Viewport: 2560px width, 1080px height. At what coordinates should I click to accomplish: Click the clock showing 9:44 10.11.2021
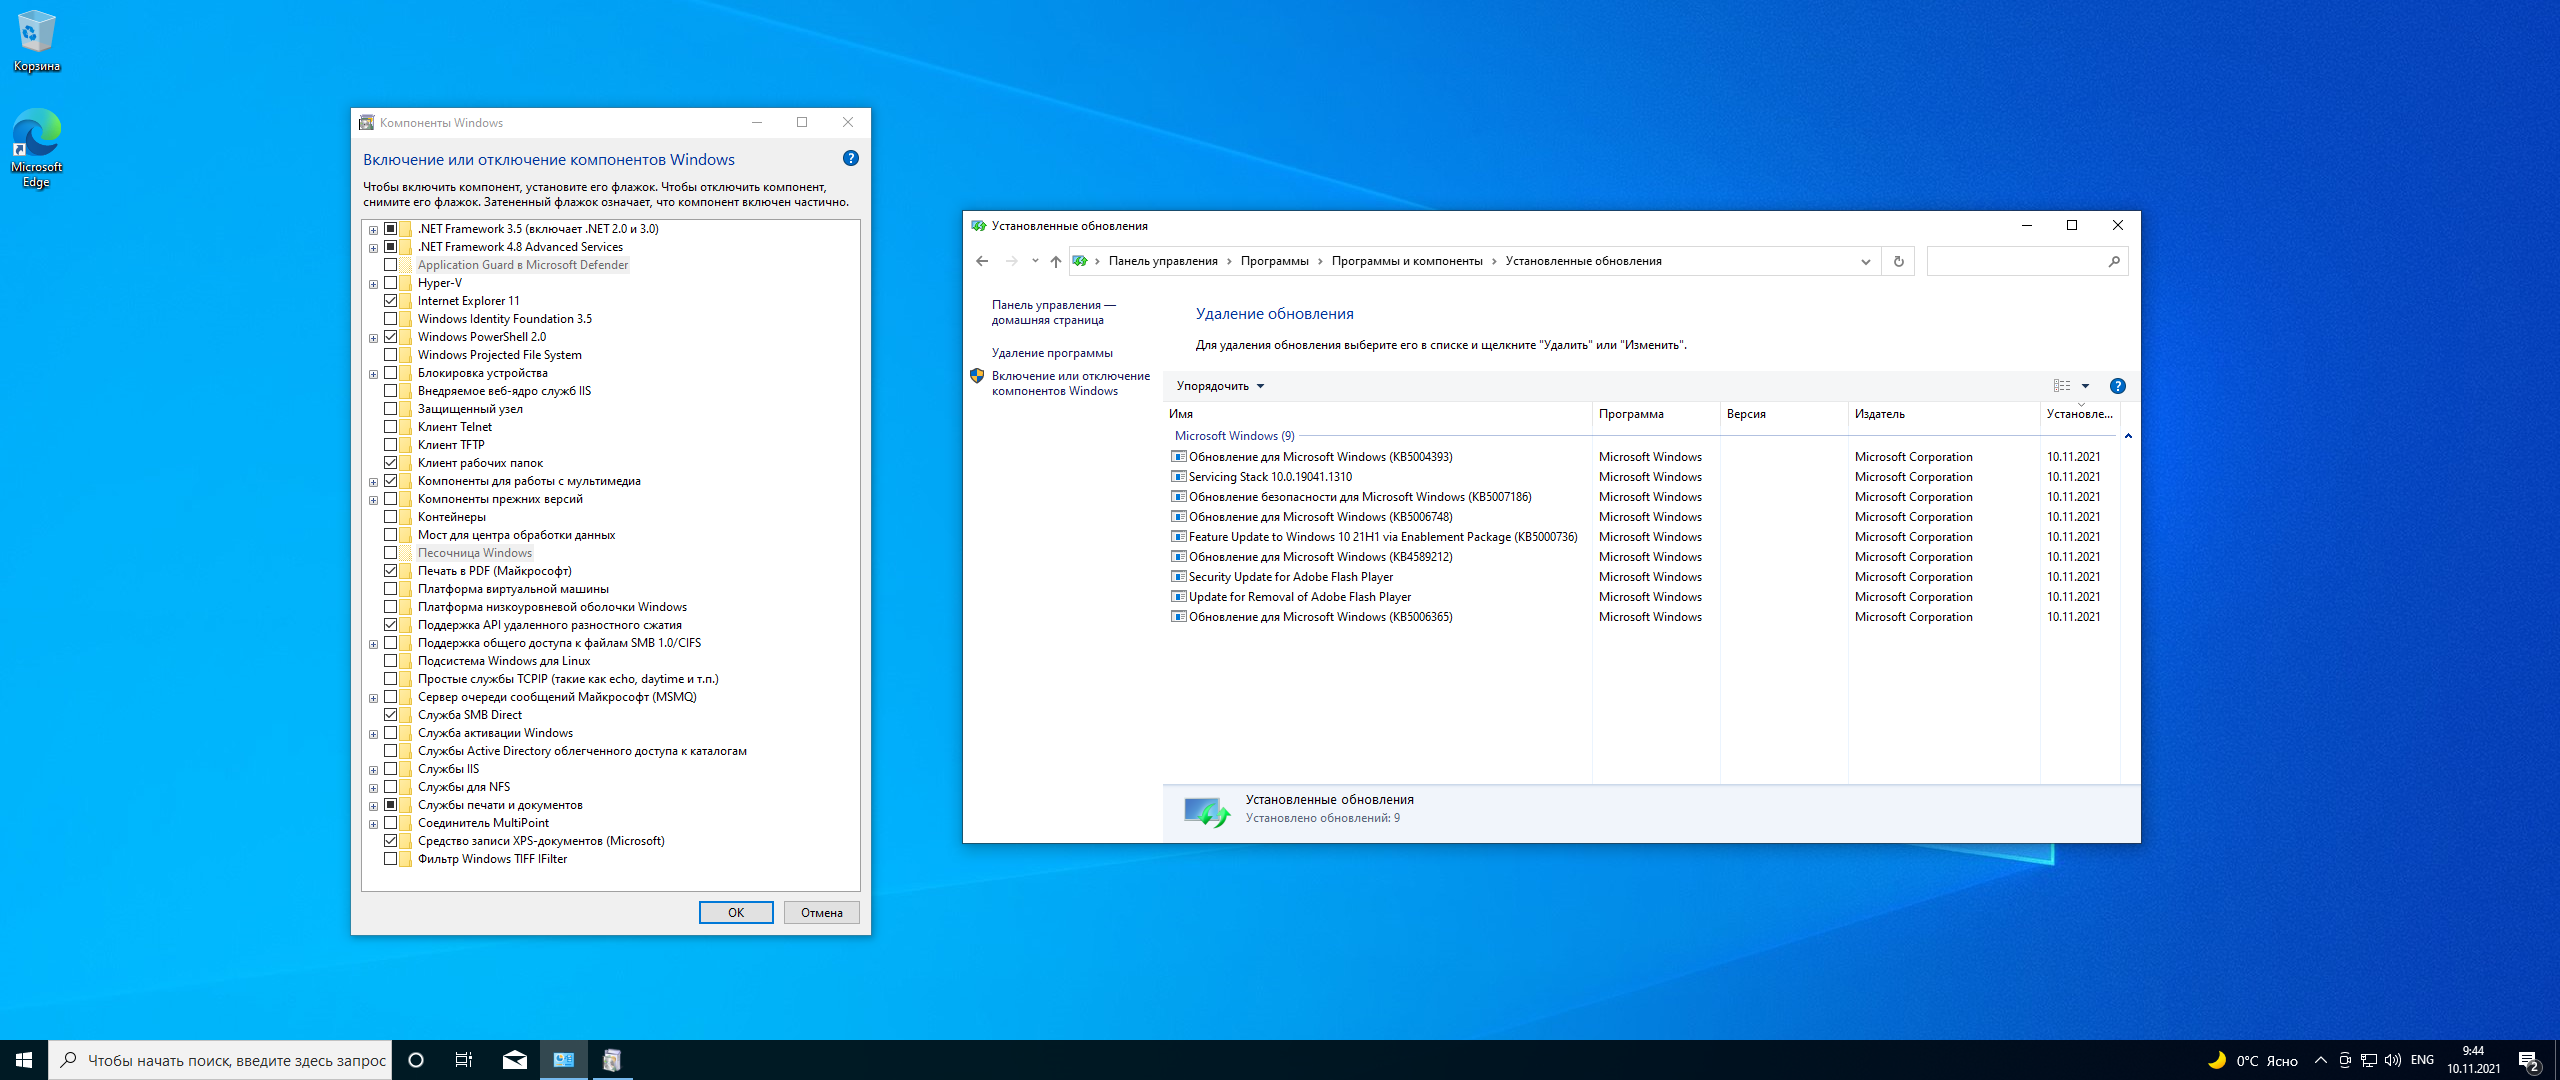point(2473,1060)
